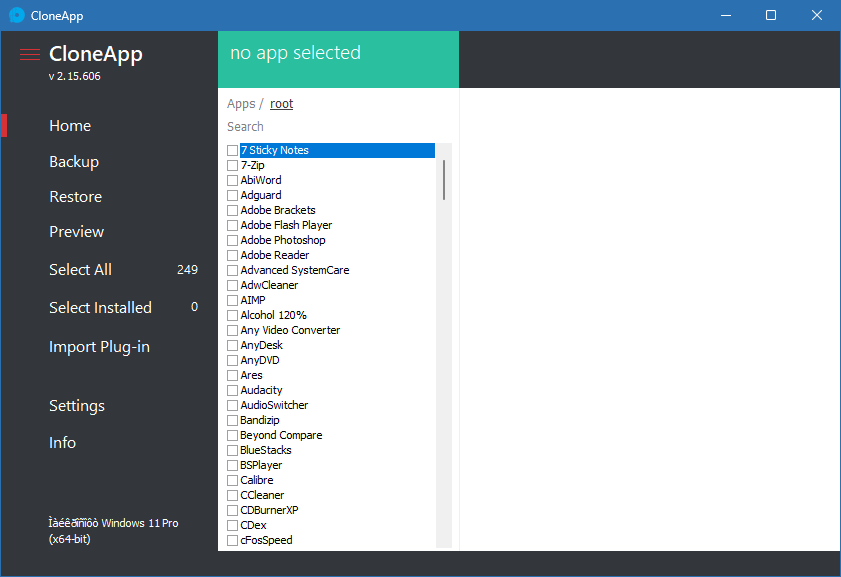Select the Bandizip list entry
841x577 pixels.
pos(260,420)
